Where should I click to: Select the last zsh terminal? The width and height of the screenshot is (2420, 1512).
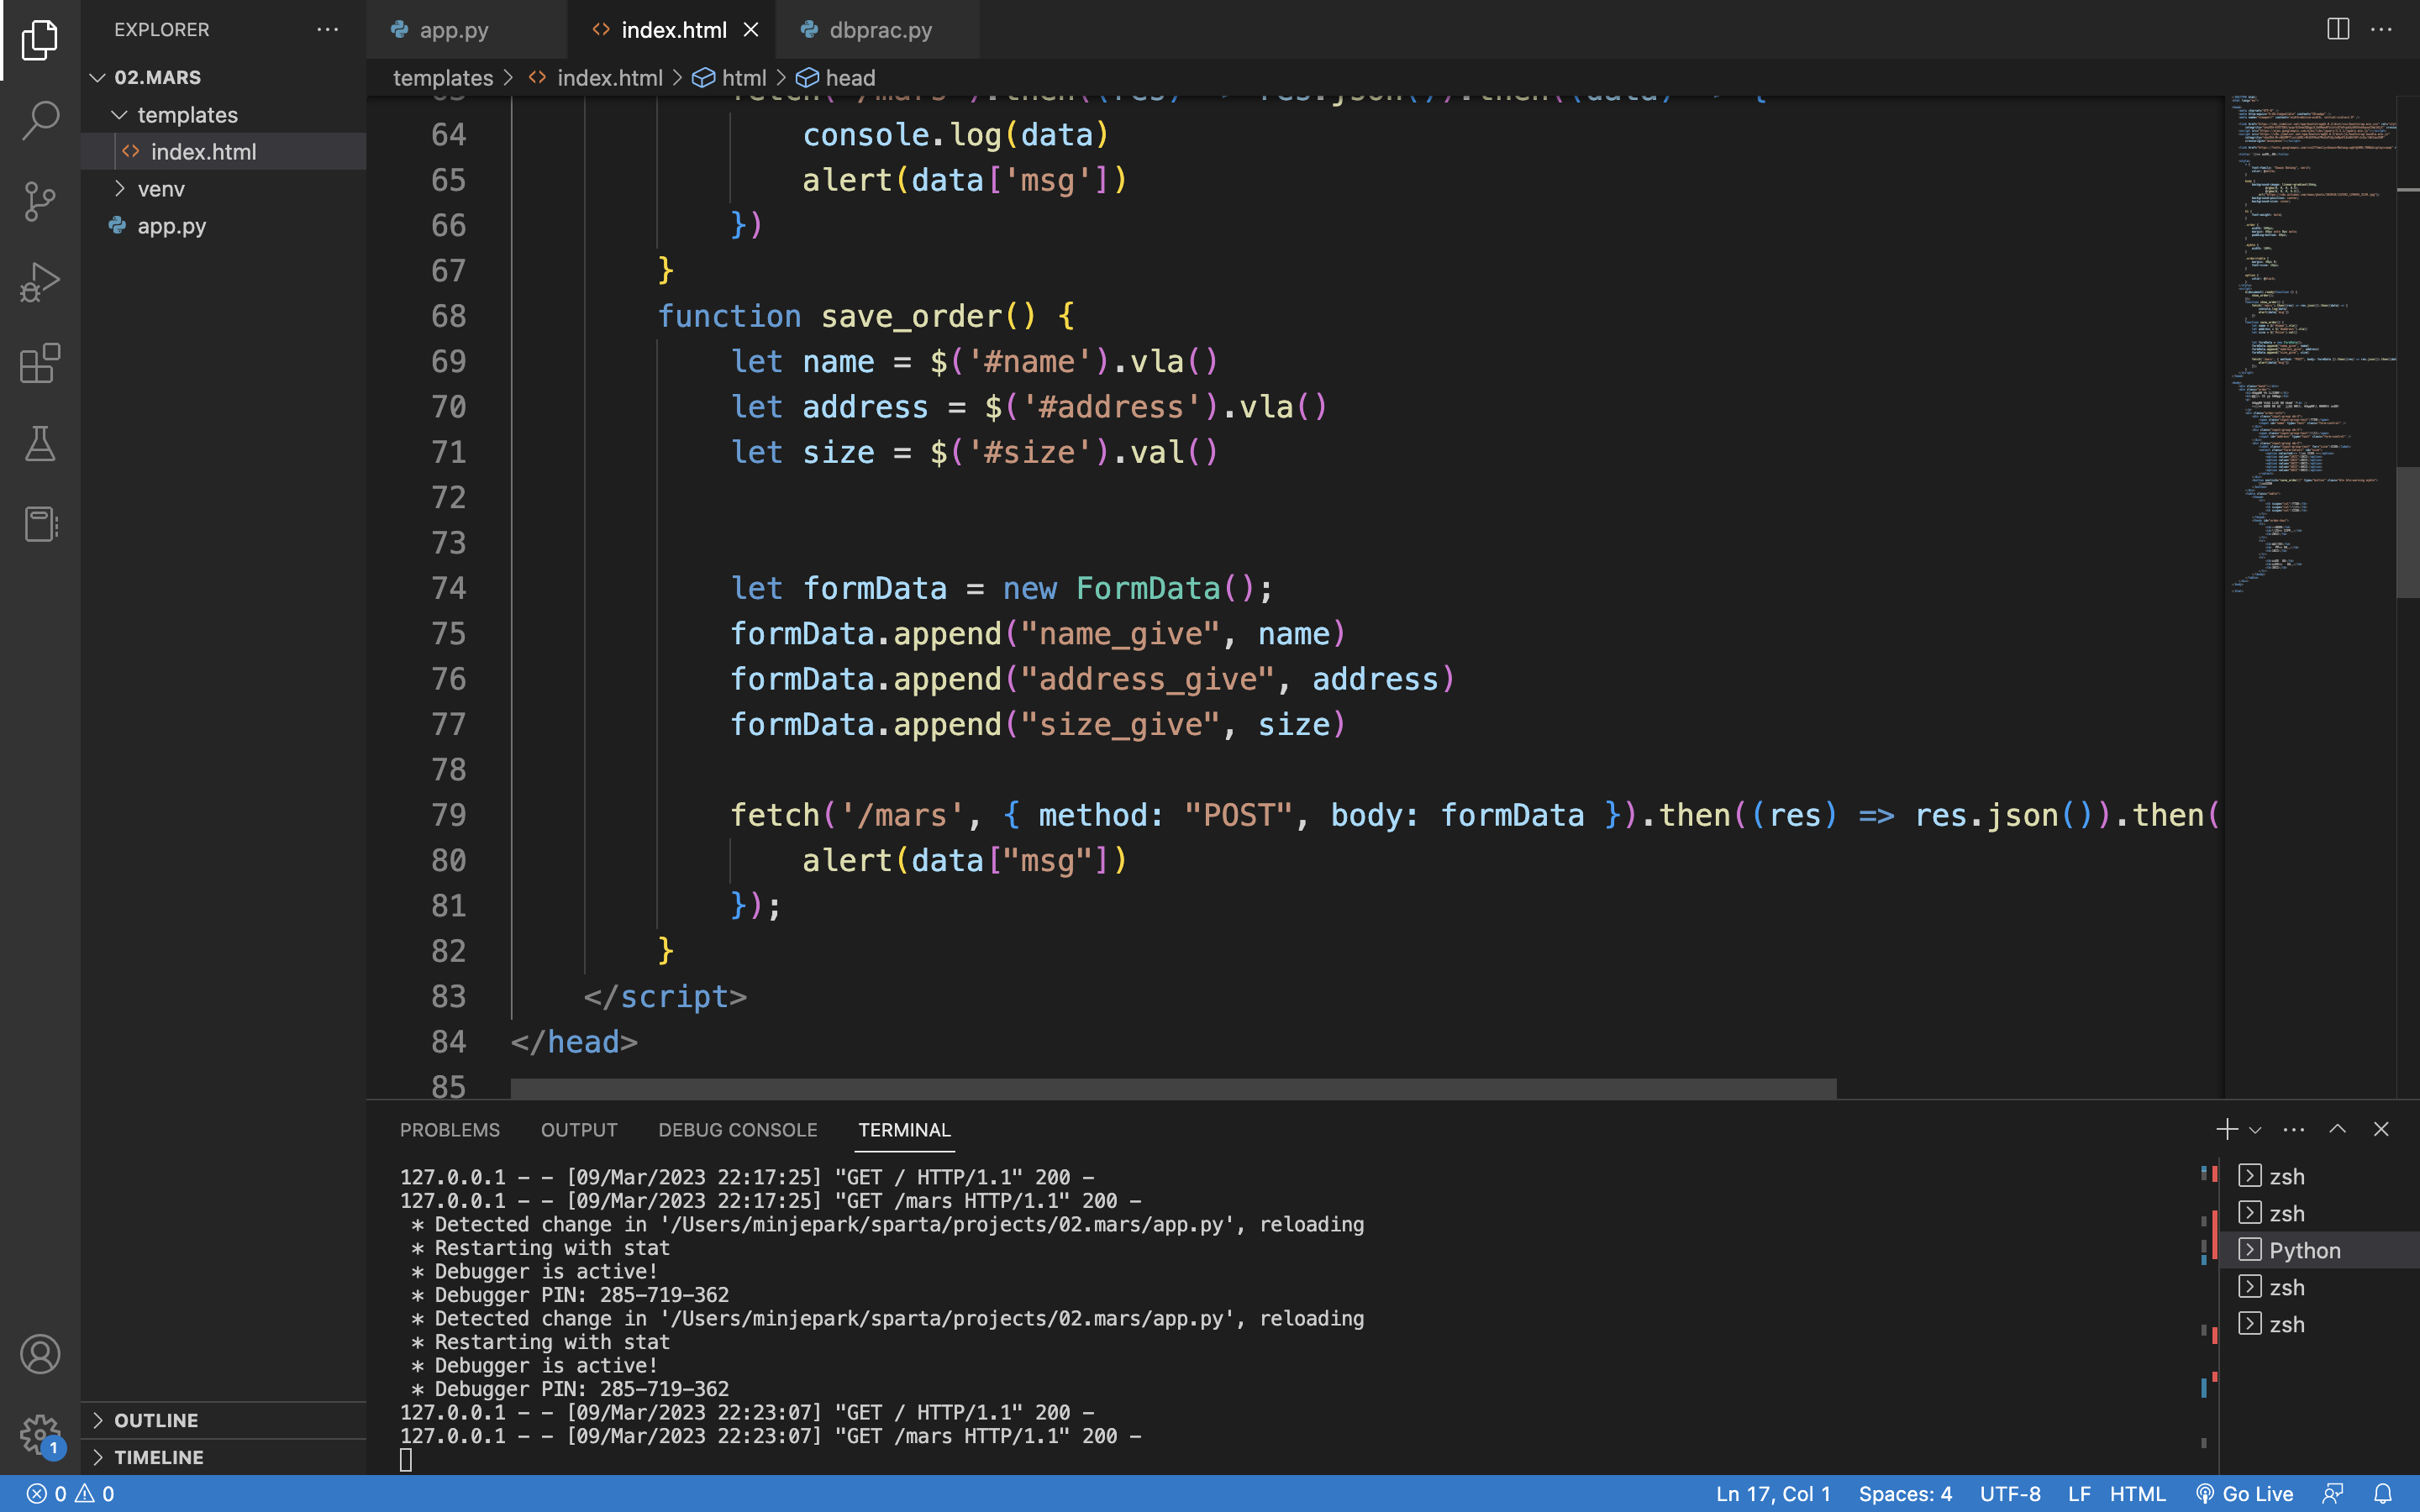pos(2318,1324)
